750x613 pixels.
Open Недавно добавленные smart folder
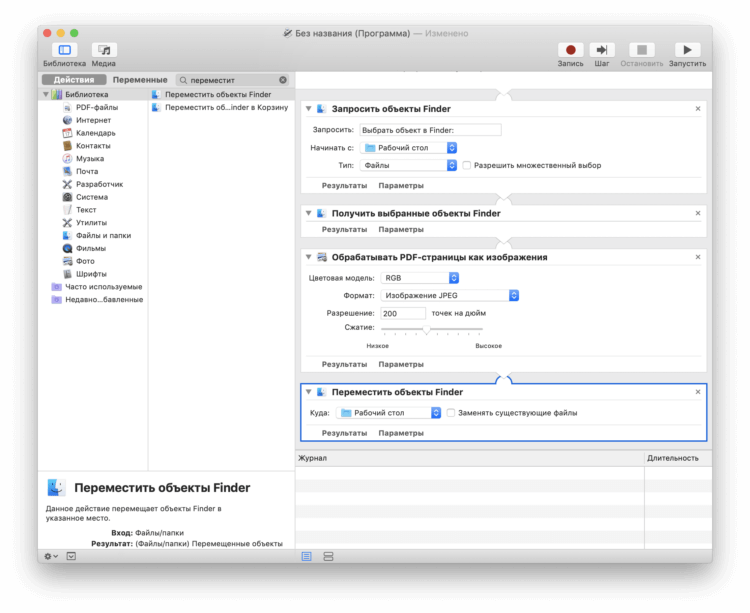(104, 300)
